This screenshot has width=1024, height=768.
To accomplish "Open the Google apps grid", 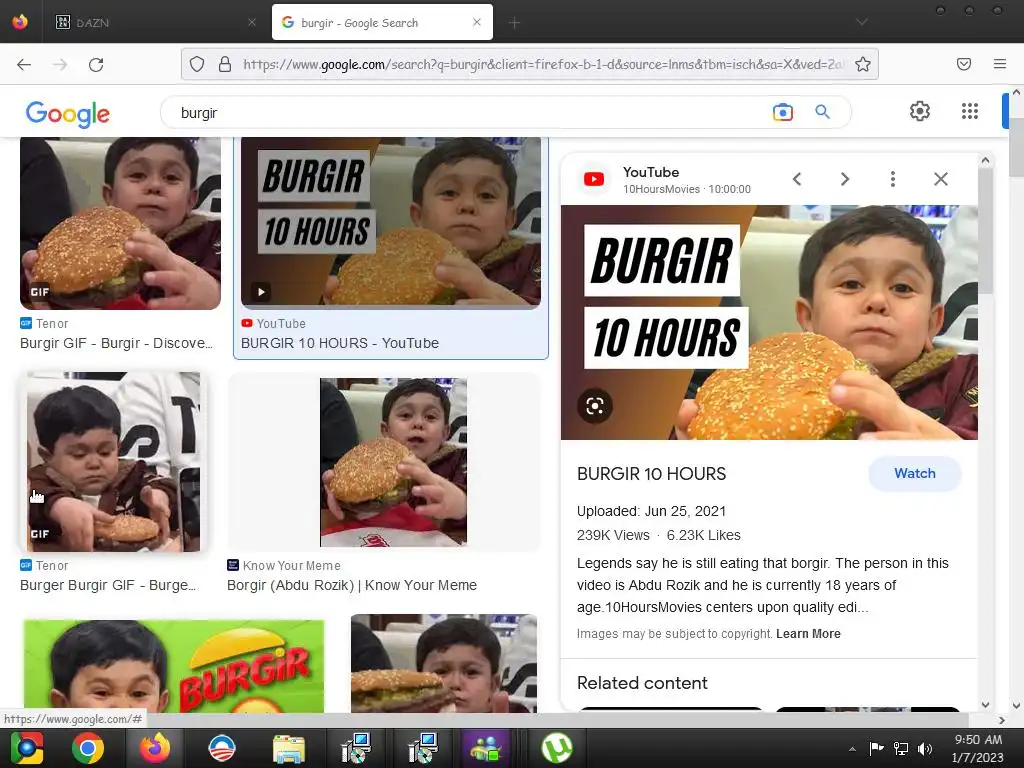I will click(x=970, y=111).
